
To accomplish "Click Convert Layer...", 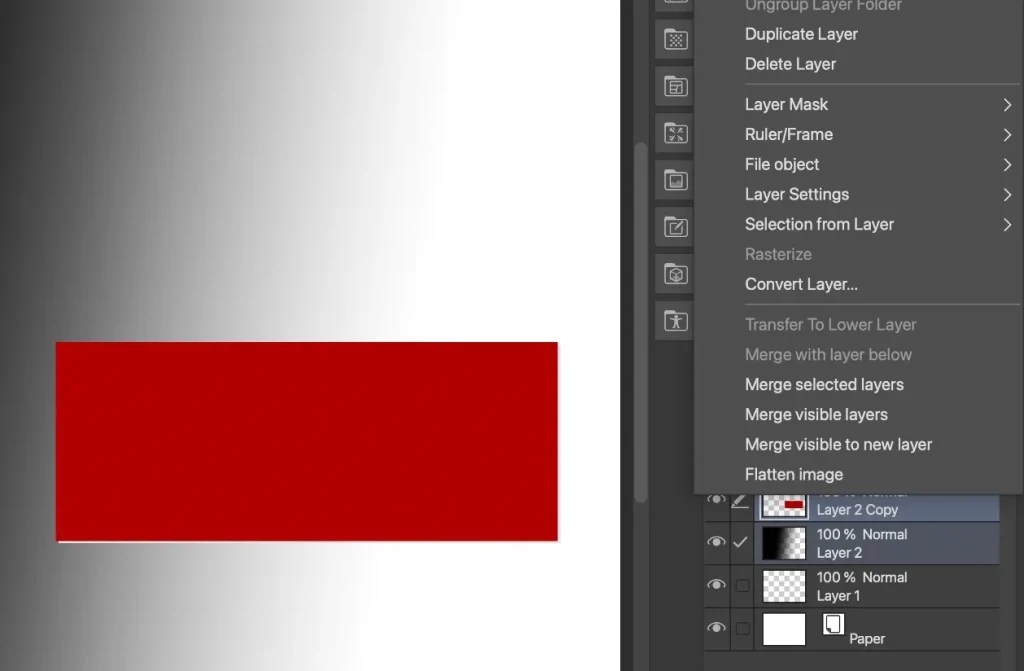I will (x=801, y=284).
